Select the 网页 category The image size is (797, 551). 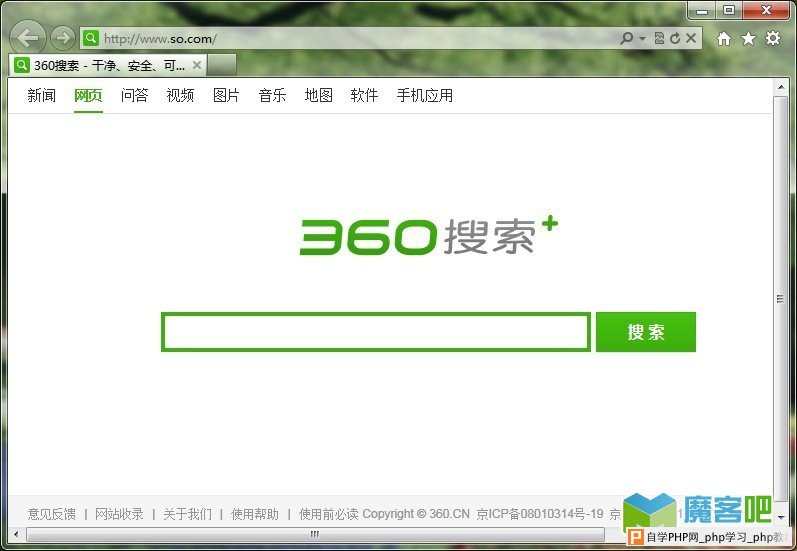(x=88, y=95)
